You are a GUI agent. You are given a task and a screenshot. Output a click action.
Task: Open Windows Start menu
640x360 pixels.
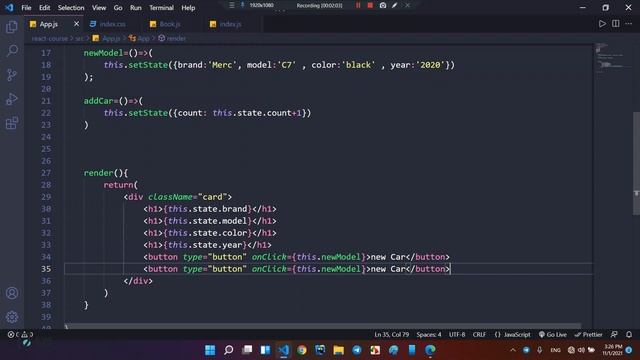pyautogui.click(x=210, y=350)
